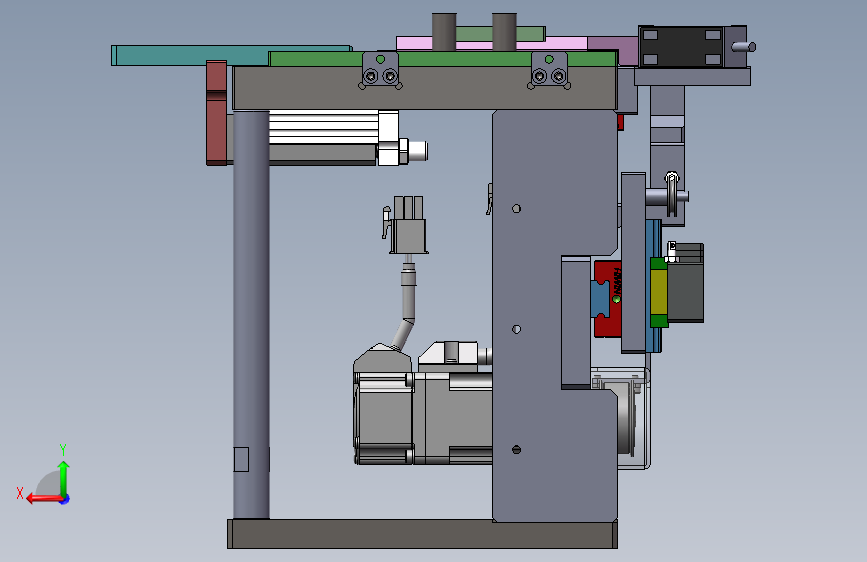Click the red X axis arrow of the triad
Viewport: 867px width, 562px height.
click(x=43, y=499)
